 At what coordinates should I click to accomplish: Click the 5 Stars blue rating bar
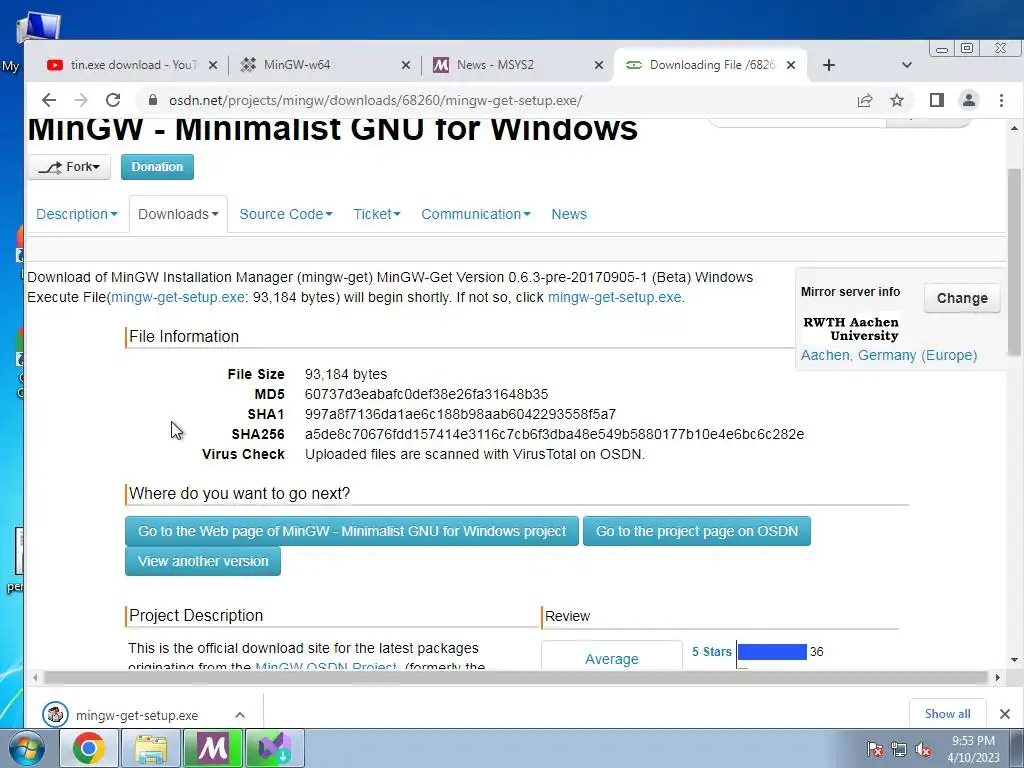point(772,652)
